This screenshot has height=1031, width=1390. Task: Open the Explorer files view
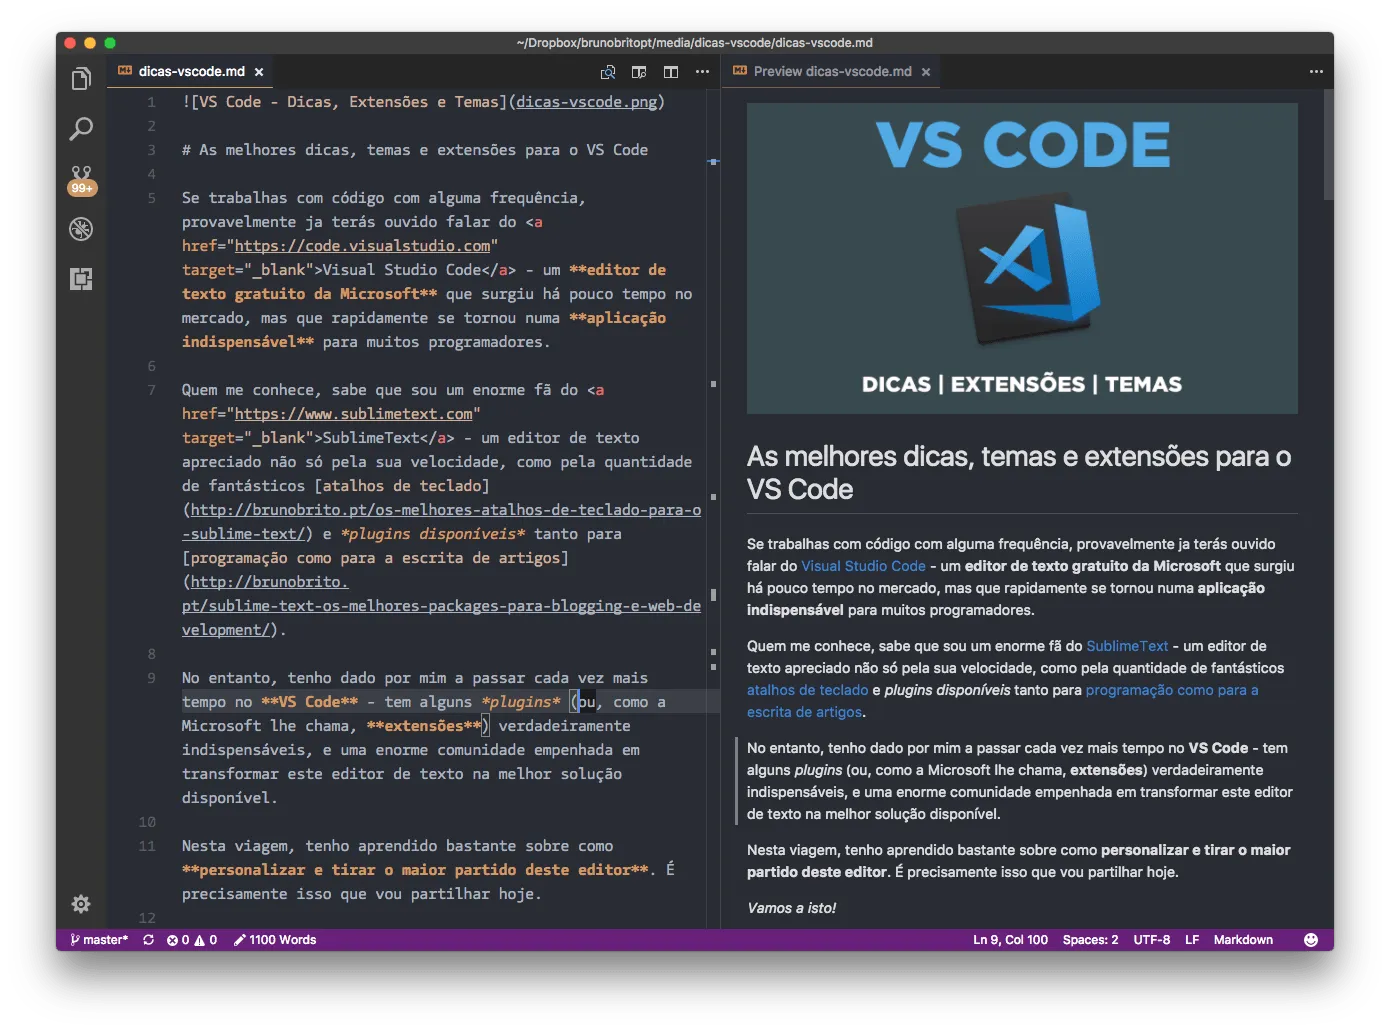pos(81,79)
